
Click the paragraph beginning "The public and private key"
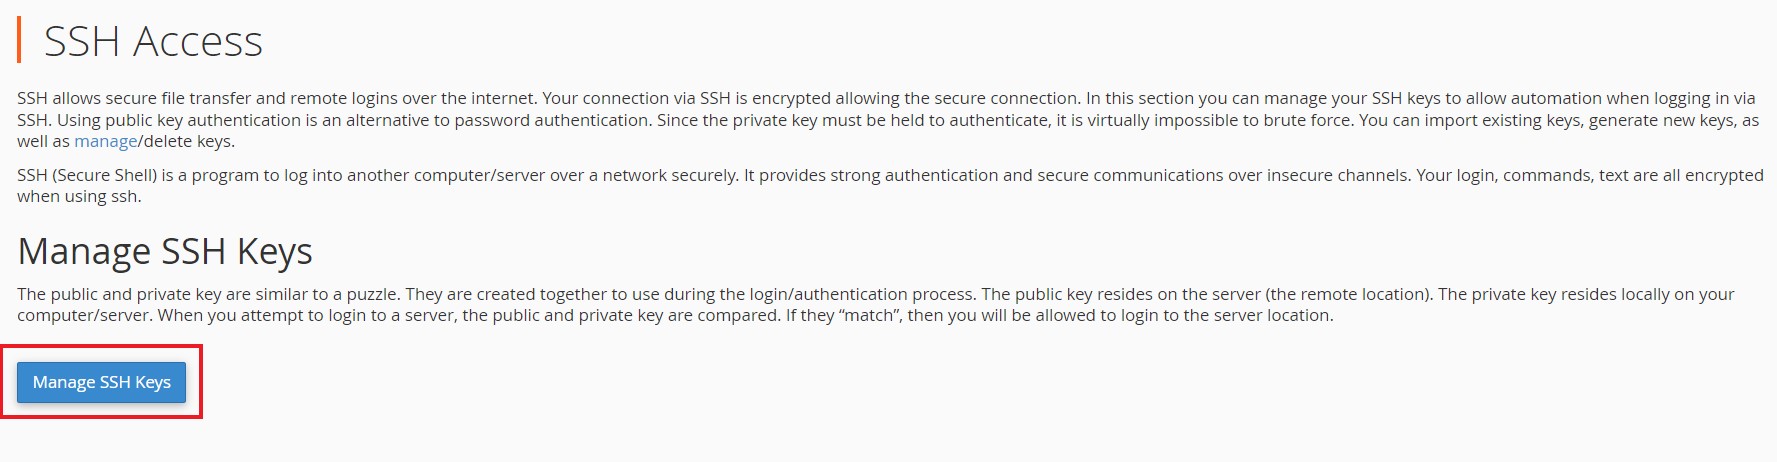(x=876, y=305)
